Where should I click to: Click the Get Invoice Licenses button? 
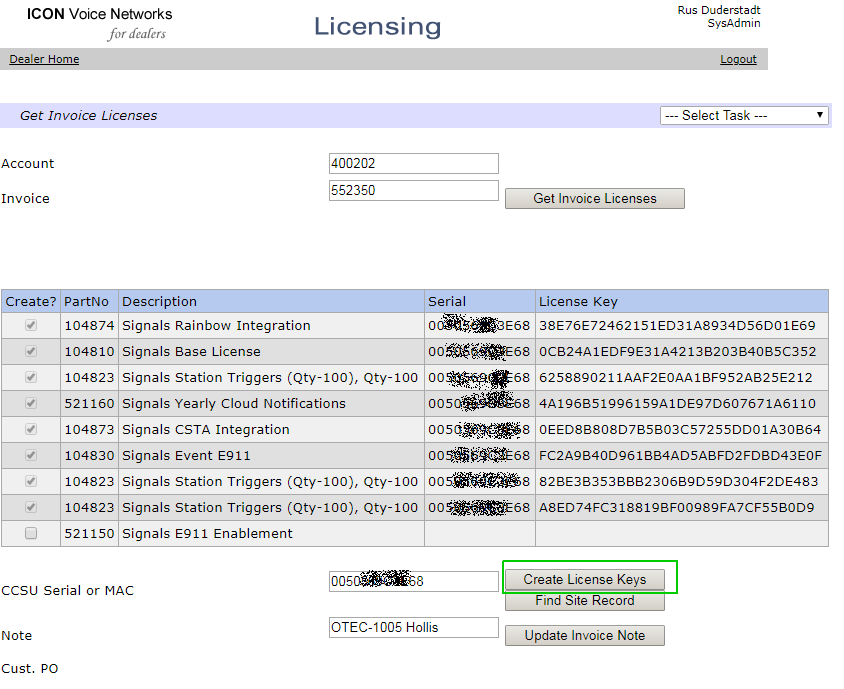pos(594,199)
